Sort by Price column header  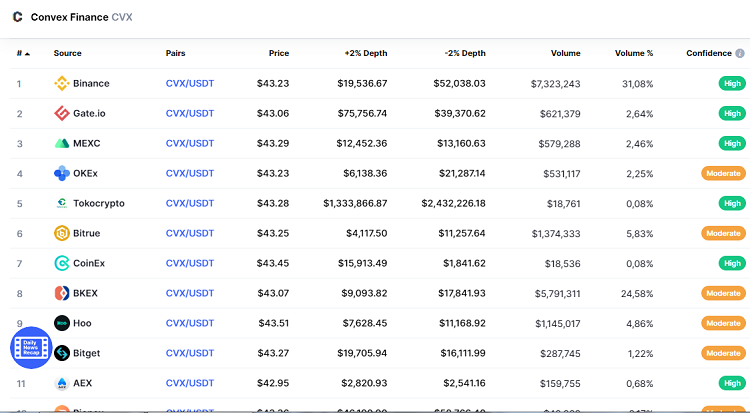click(279, 53)
